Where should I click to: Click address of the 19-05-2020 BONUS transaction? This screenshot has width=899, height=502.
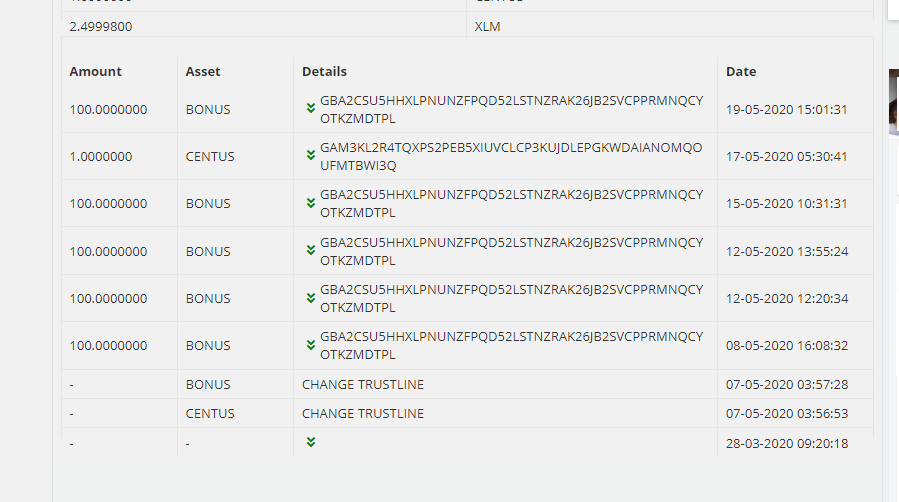pyautogui.click(x=510, y=109)
